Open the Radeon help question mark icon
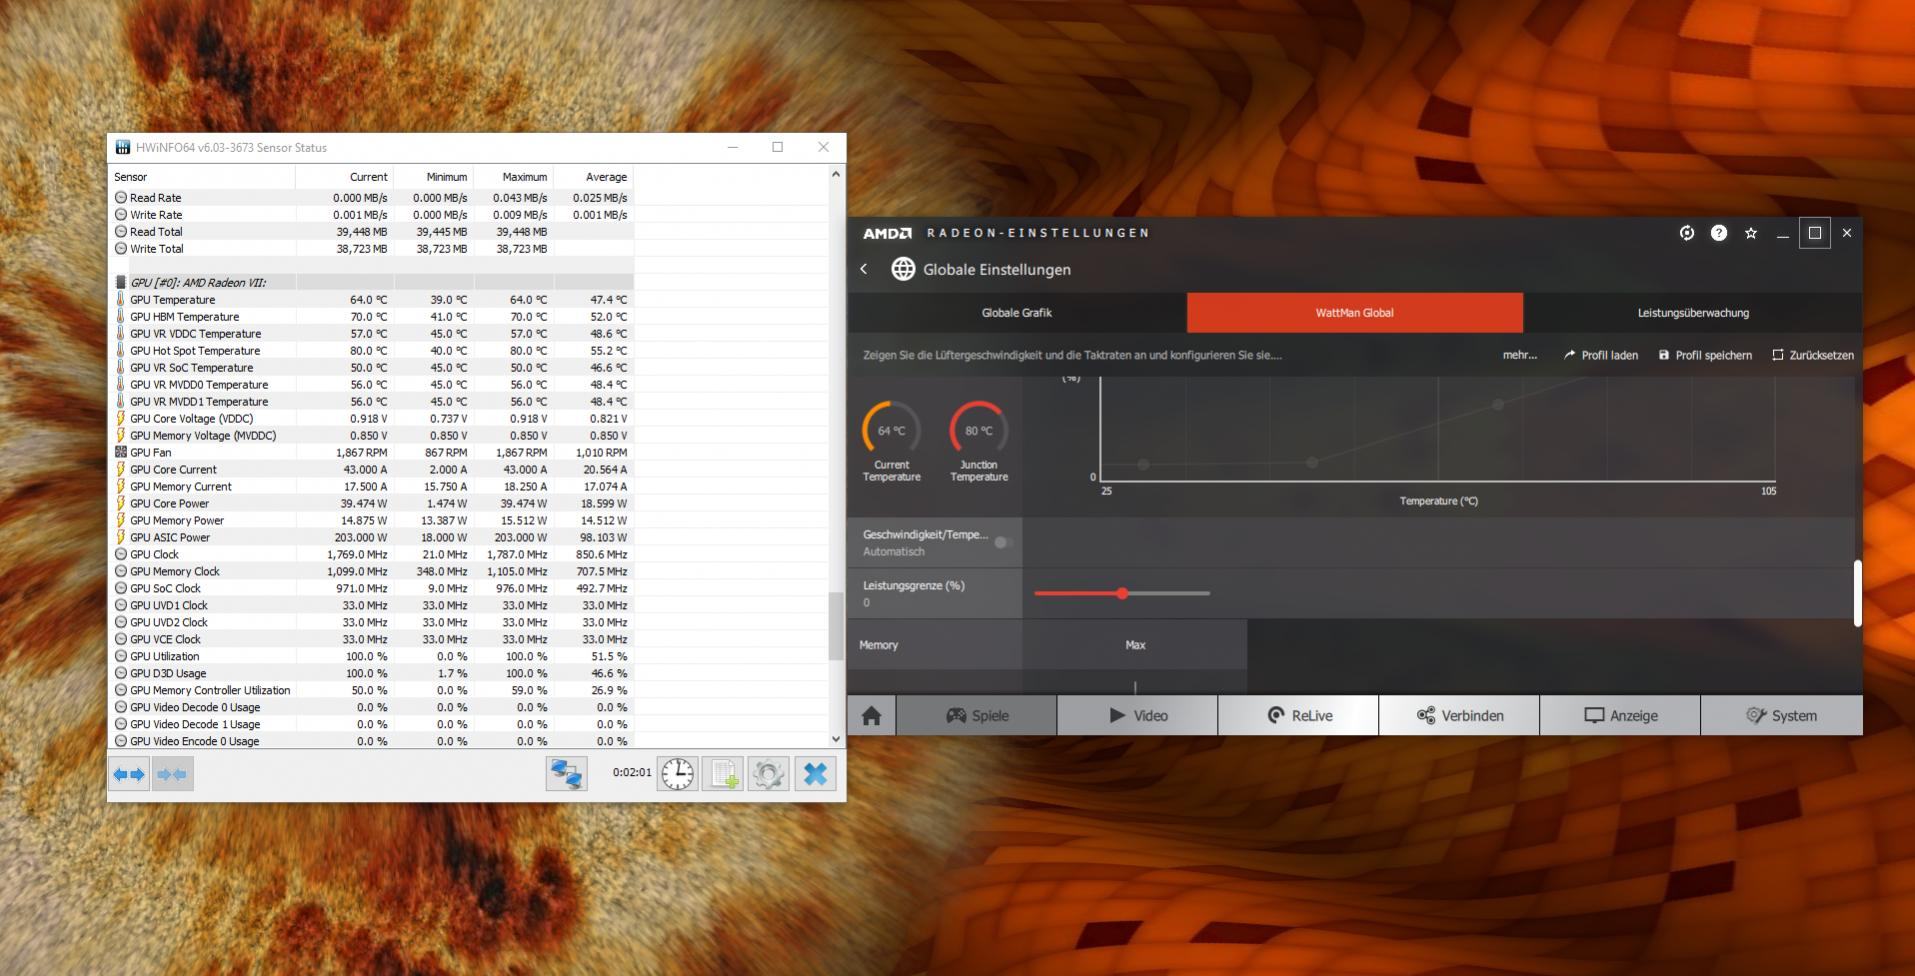This screenshot has width=1915, height=976. click(x=1719, y=233)
